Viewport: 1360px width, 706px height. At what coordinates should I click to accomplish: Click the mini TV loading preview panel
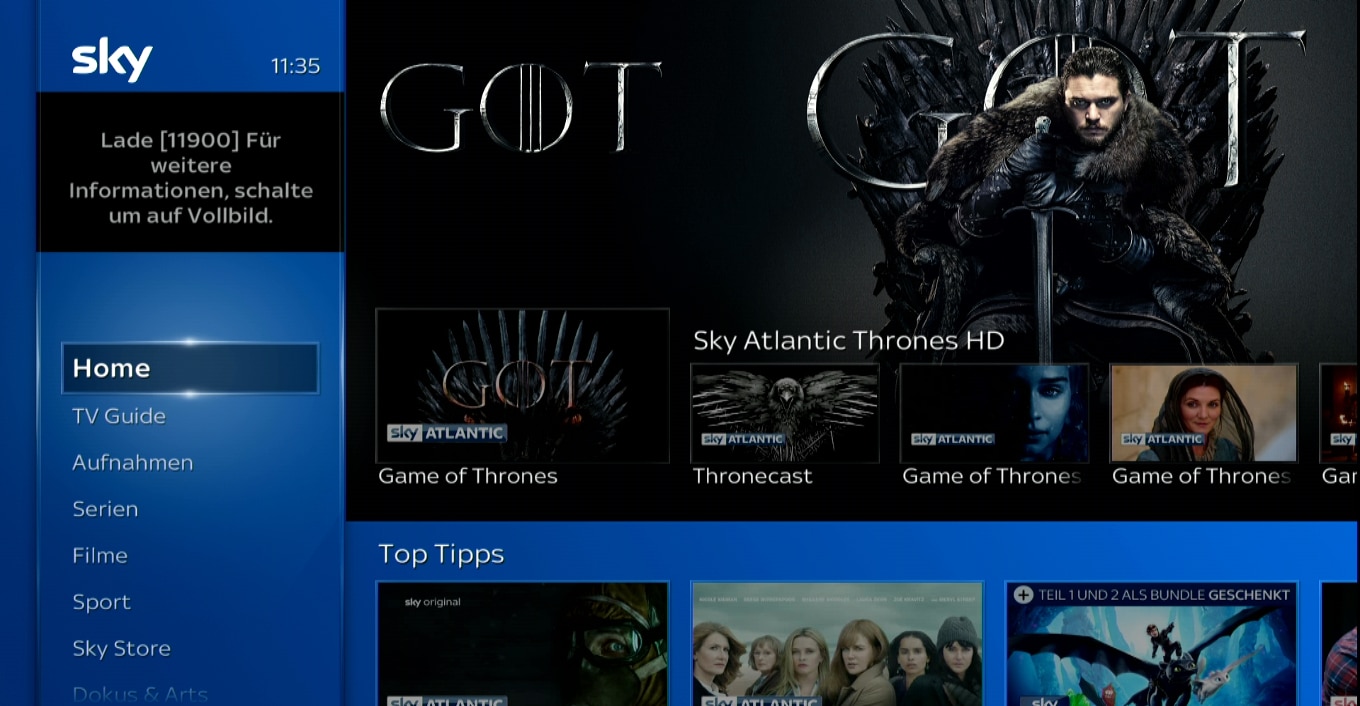point(190,172)
